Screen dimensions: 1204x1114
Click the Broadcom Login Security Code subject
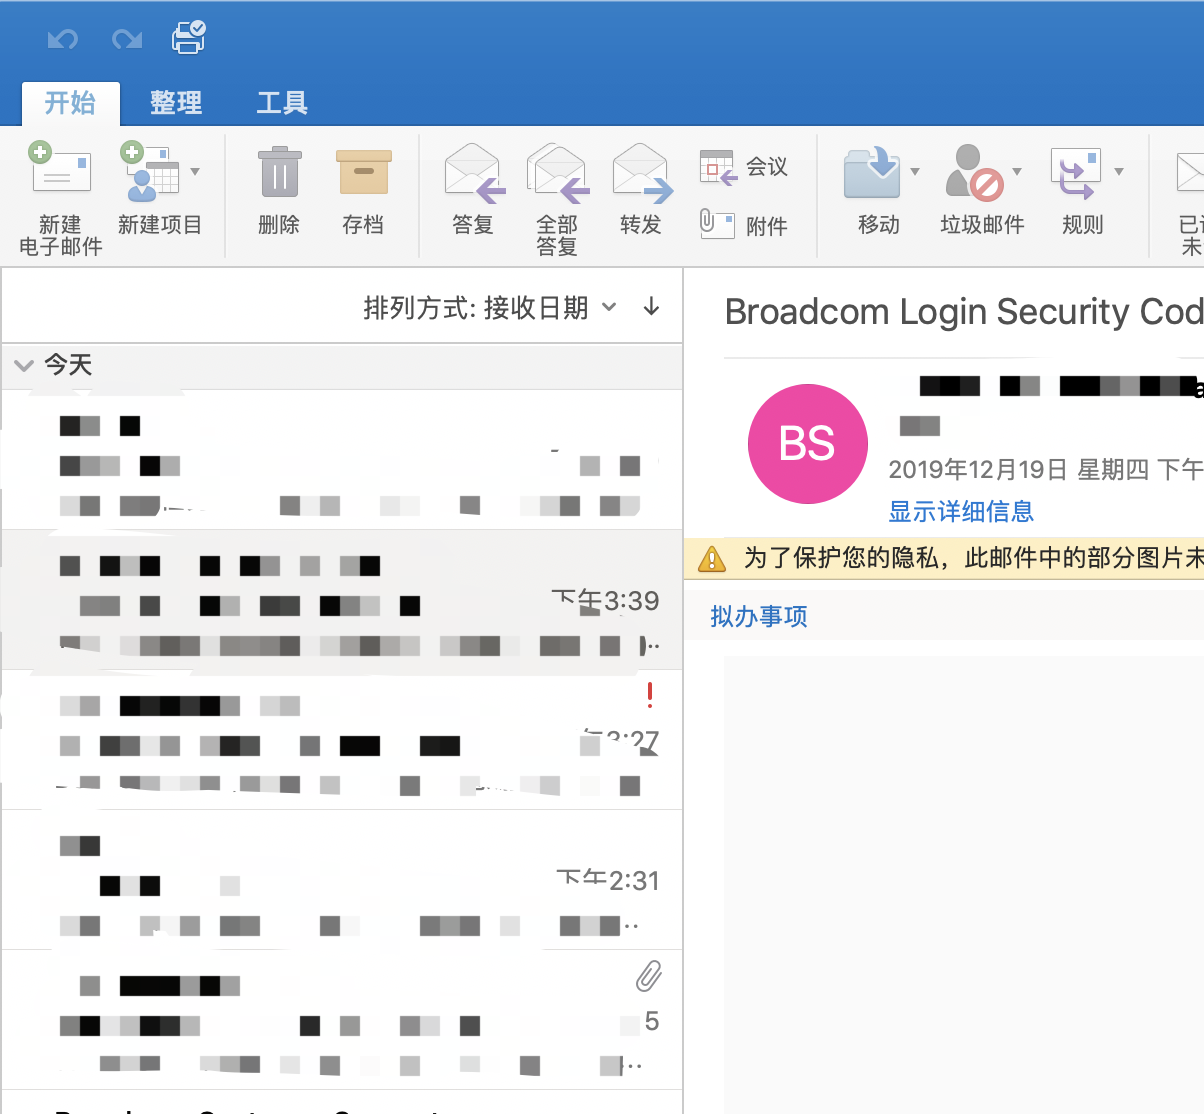pos(964,312)
